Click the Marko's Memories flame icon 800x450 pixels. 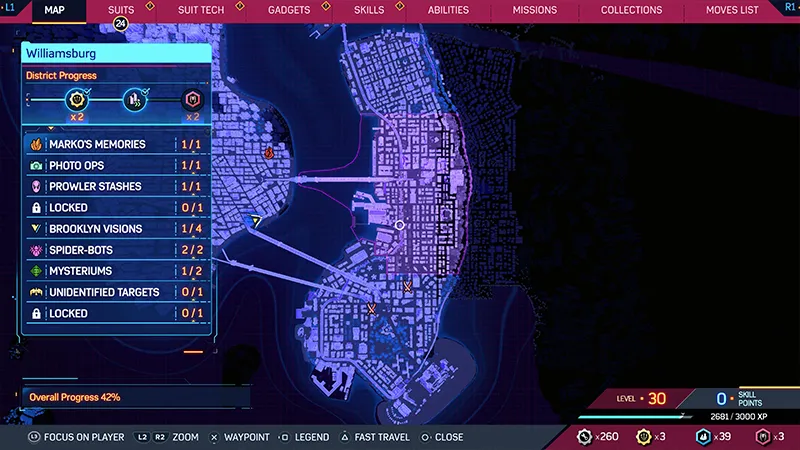coord(36,144)
